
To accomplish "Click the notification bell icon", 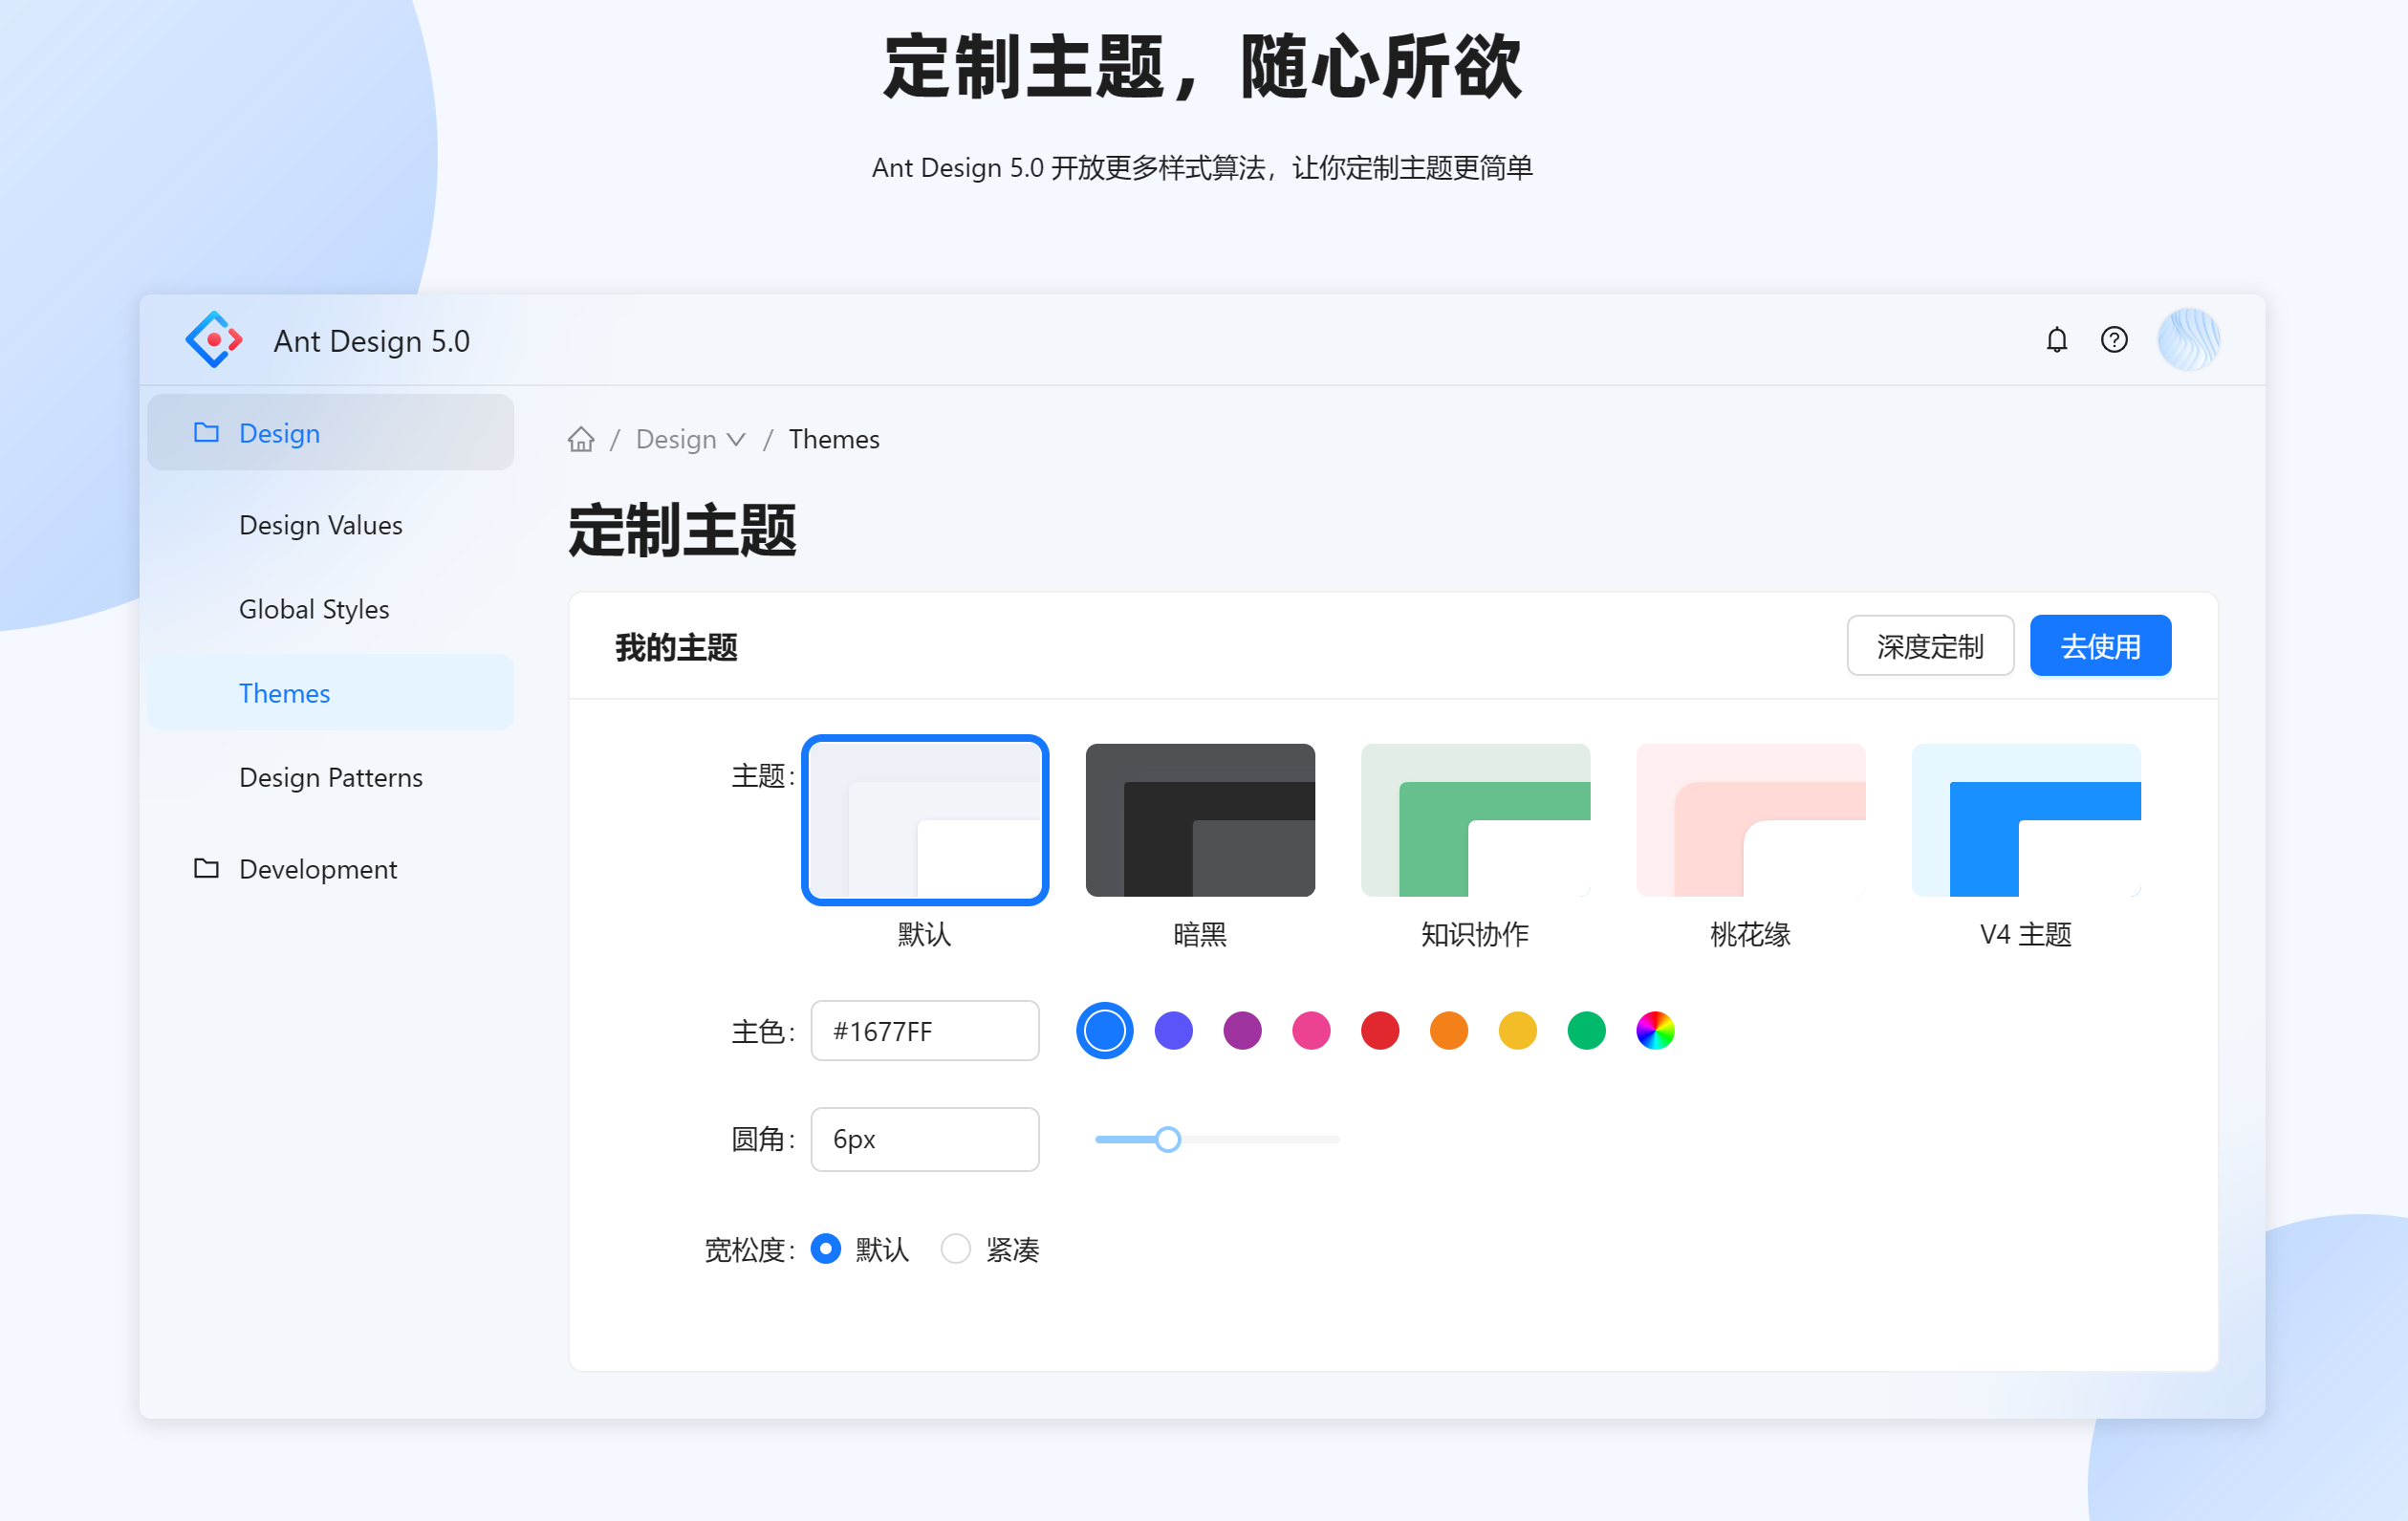I will coord(2057,340).
